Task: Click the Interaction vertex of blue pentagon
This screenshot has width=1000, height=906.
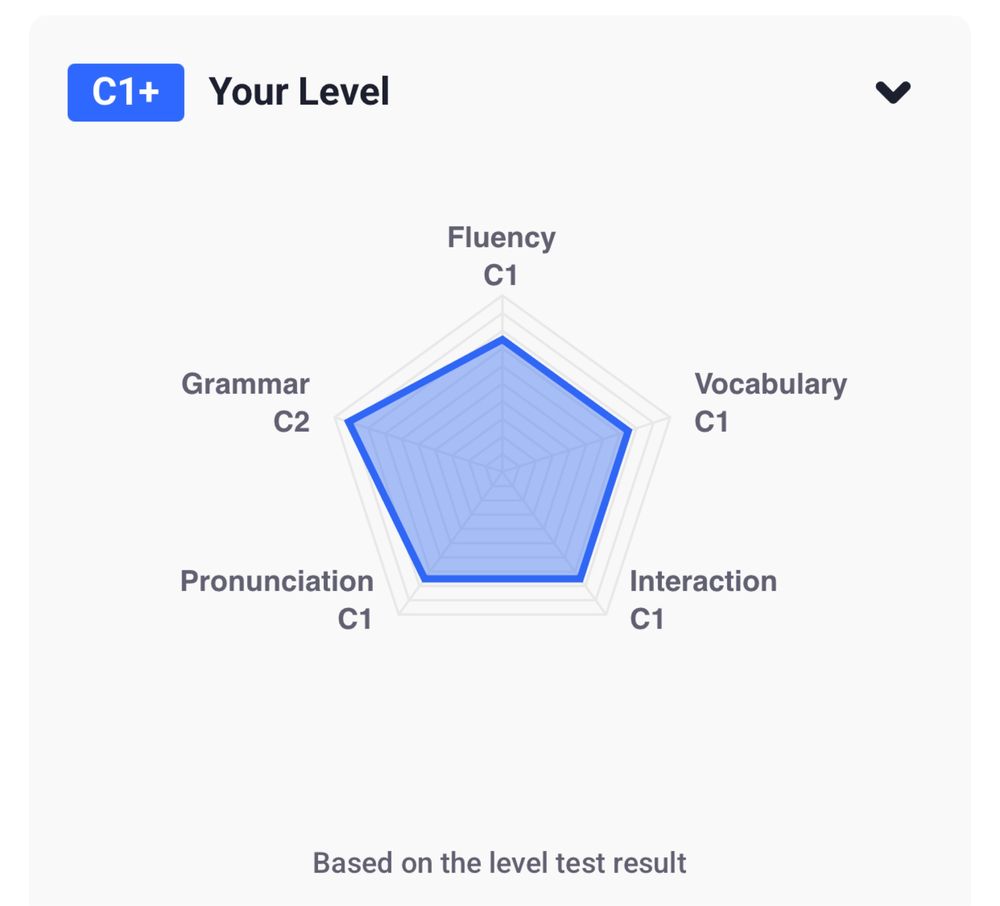Action: point(581,579)
